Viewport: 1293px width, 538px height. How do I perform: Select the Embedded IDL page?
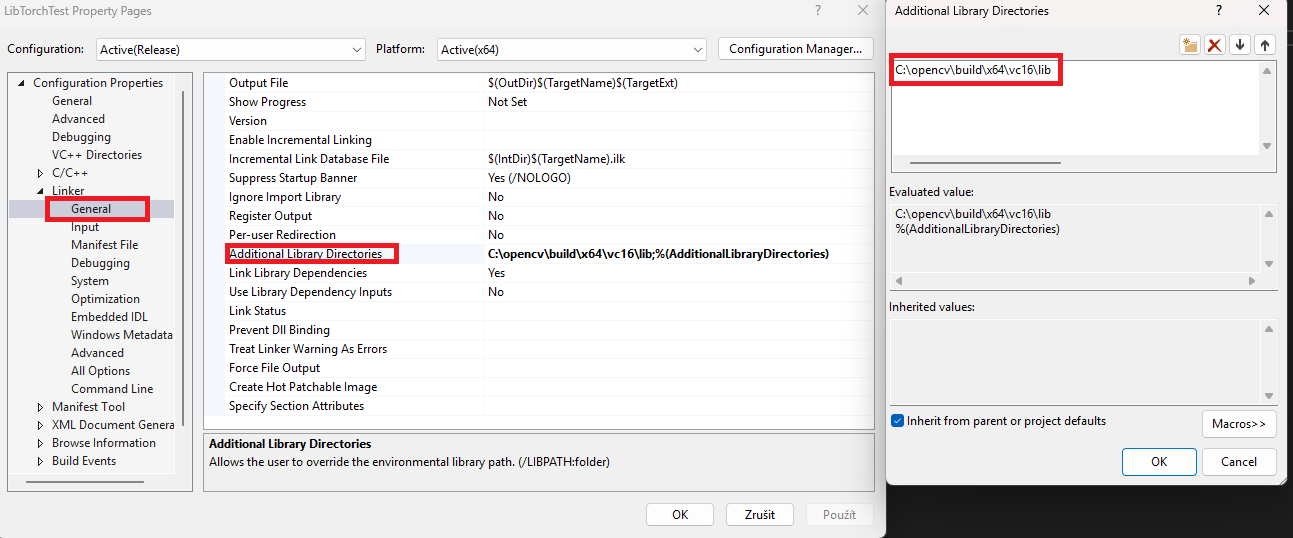[x=109, y=317]
